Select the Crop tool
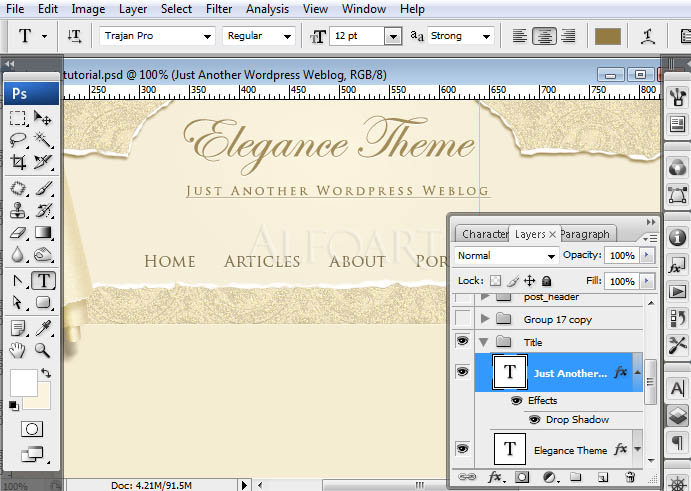The height and width of the screenshot is (491, 691). click(18, 162)
